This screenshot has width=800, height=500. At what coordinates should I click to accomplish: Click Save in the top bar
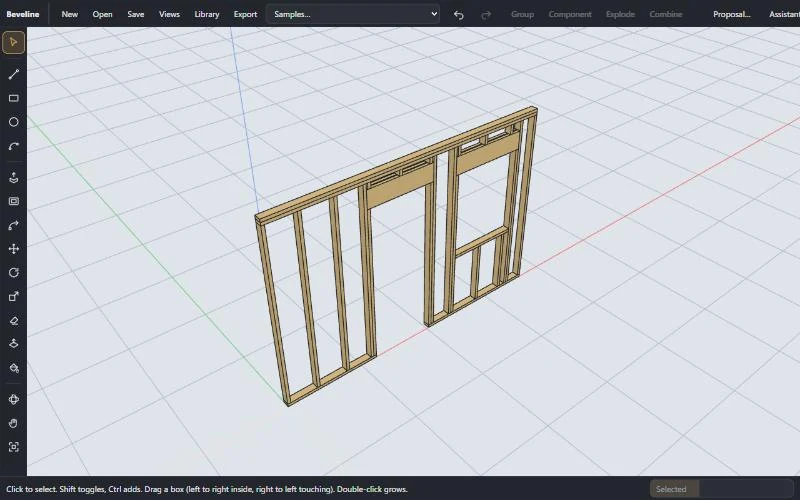pyautogui.click(x=135, y=14)
